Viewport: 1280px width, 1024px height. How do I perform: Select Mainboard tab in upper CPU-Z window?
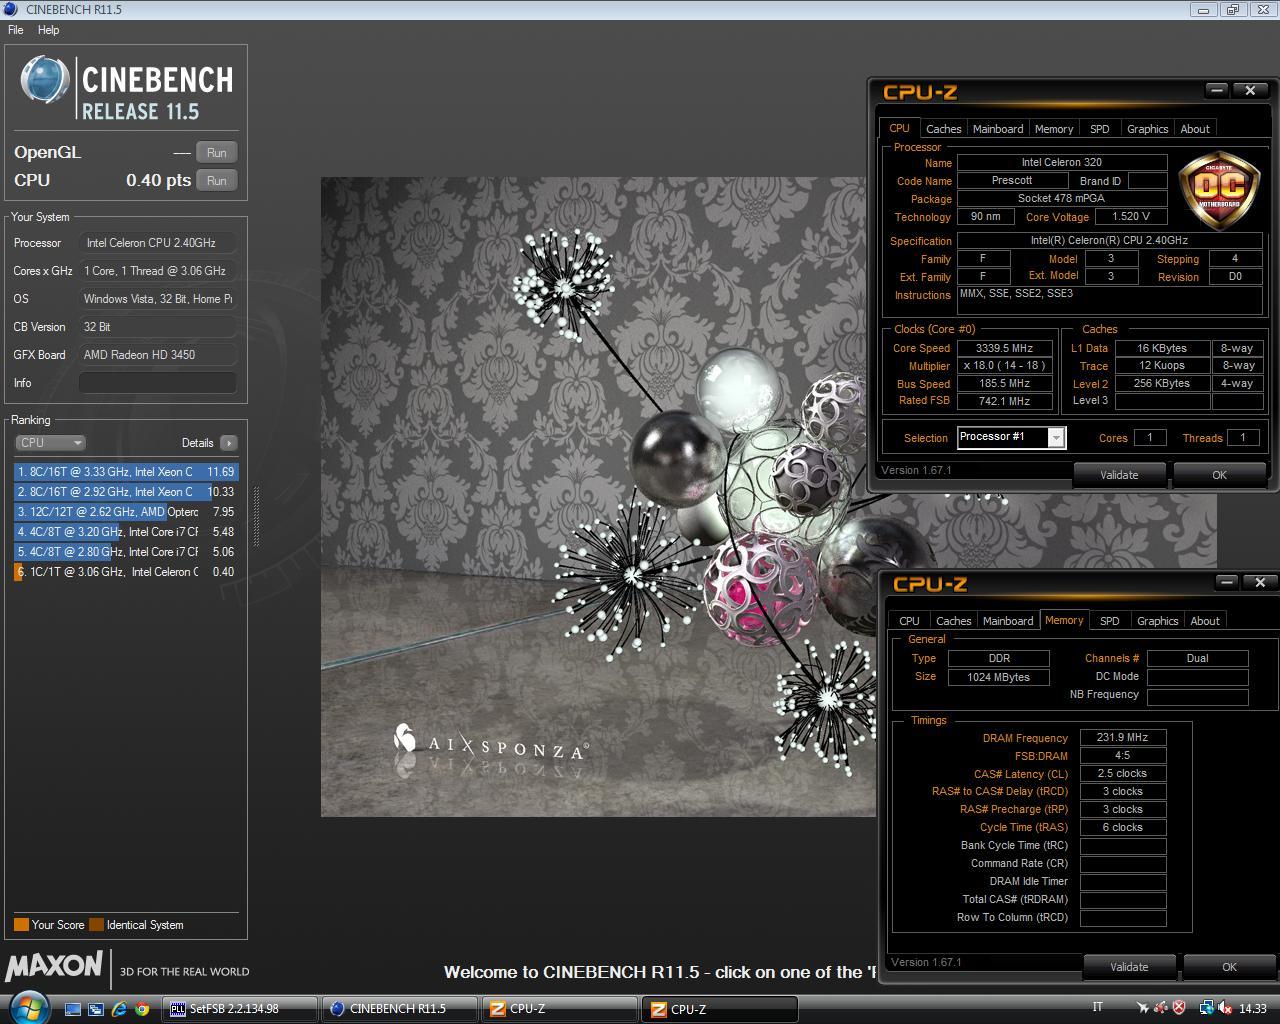click(x=998, y=129)
